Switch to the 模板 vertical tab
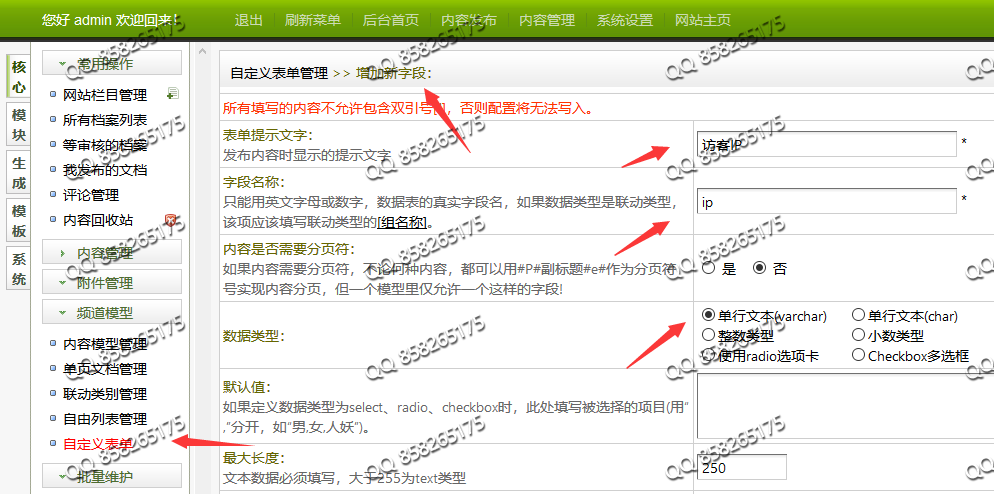Image resolution: width=994 pixels, height=494 pixels. [19, 221]
